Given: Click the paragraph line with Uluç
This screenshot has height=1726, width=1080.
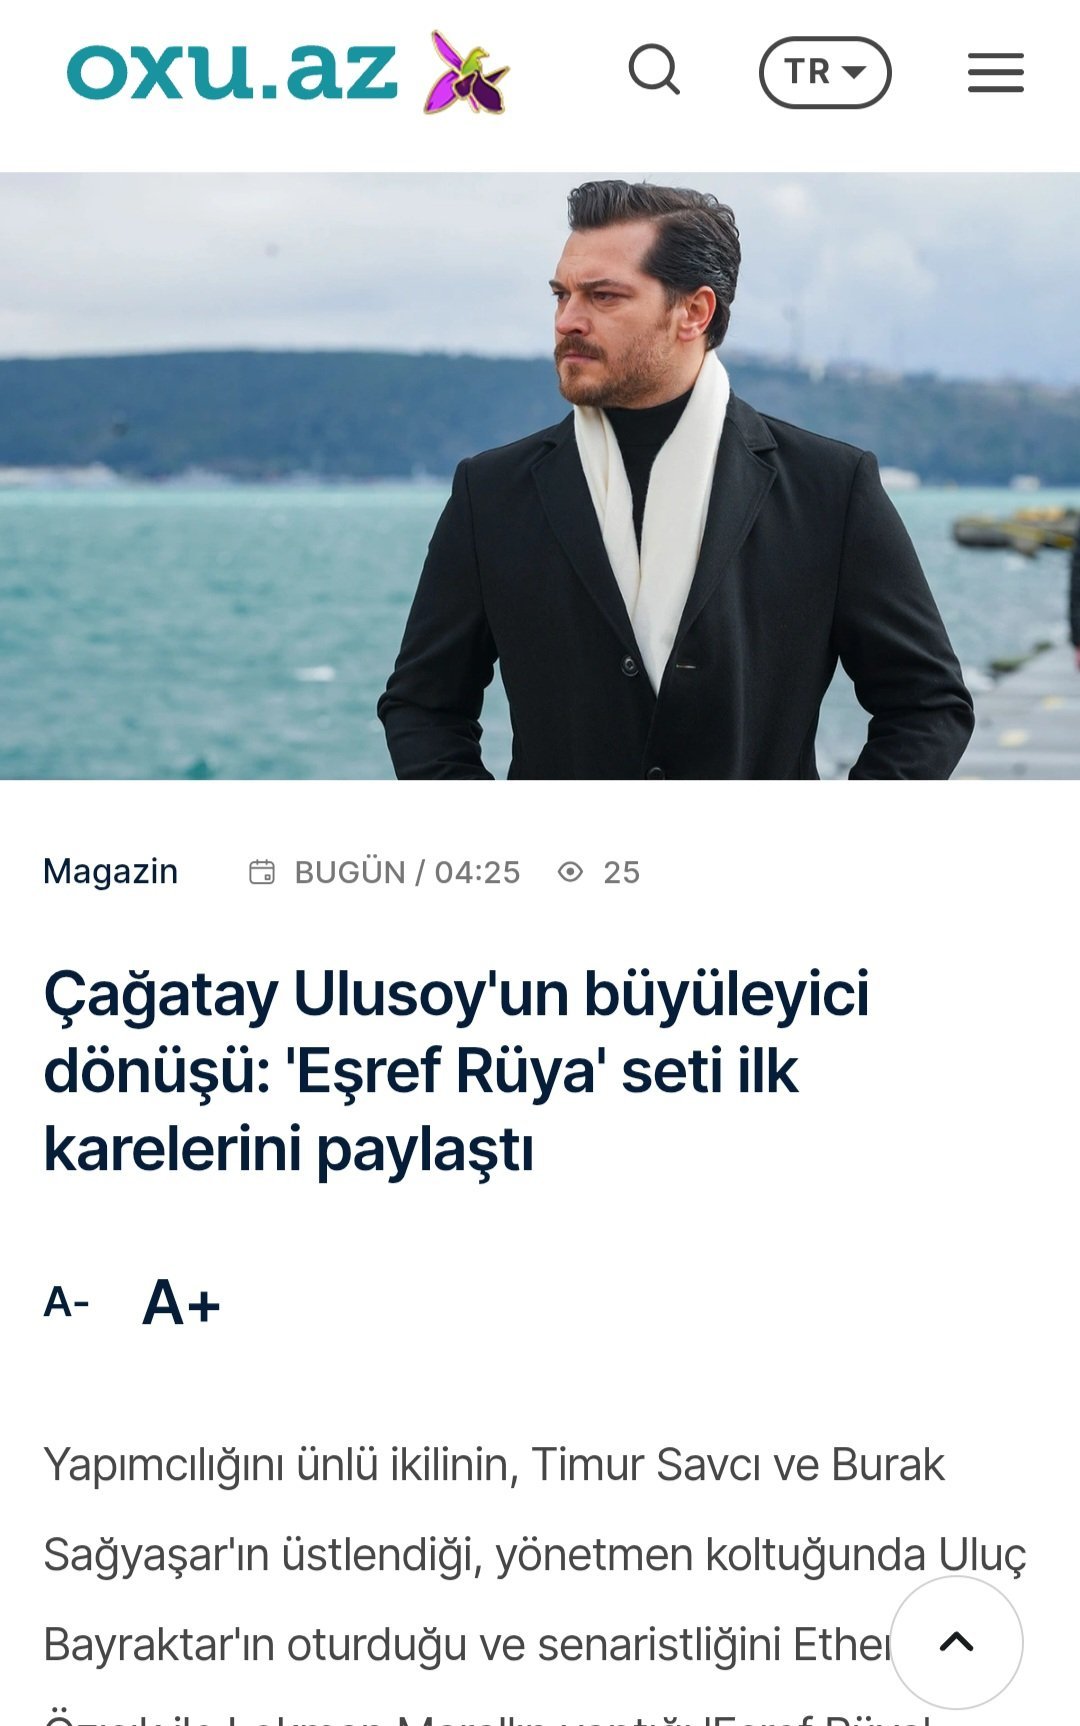Looking at the screenshot, I should click(535, 1555).
